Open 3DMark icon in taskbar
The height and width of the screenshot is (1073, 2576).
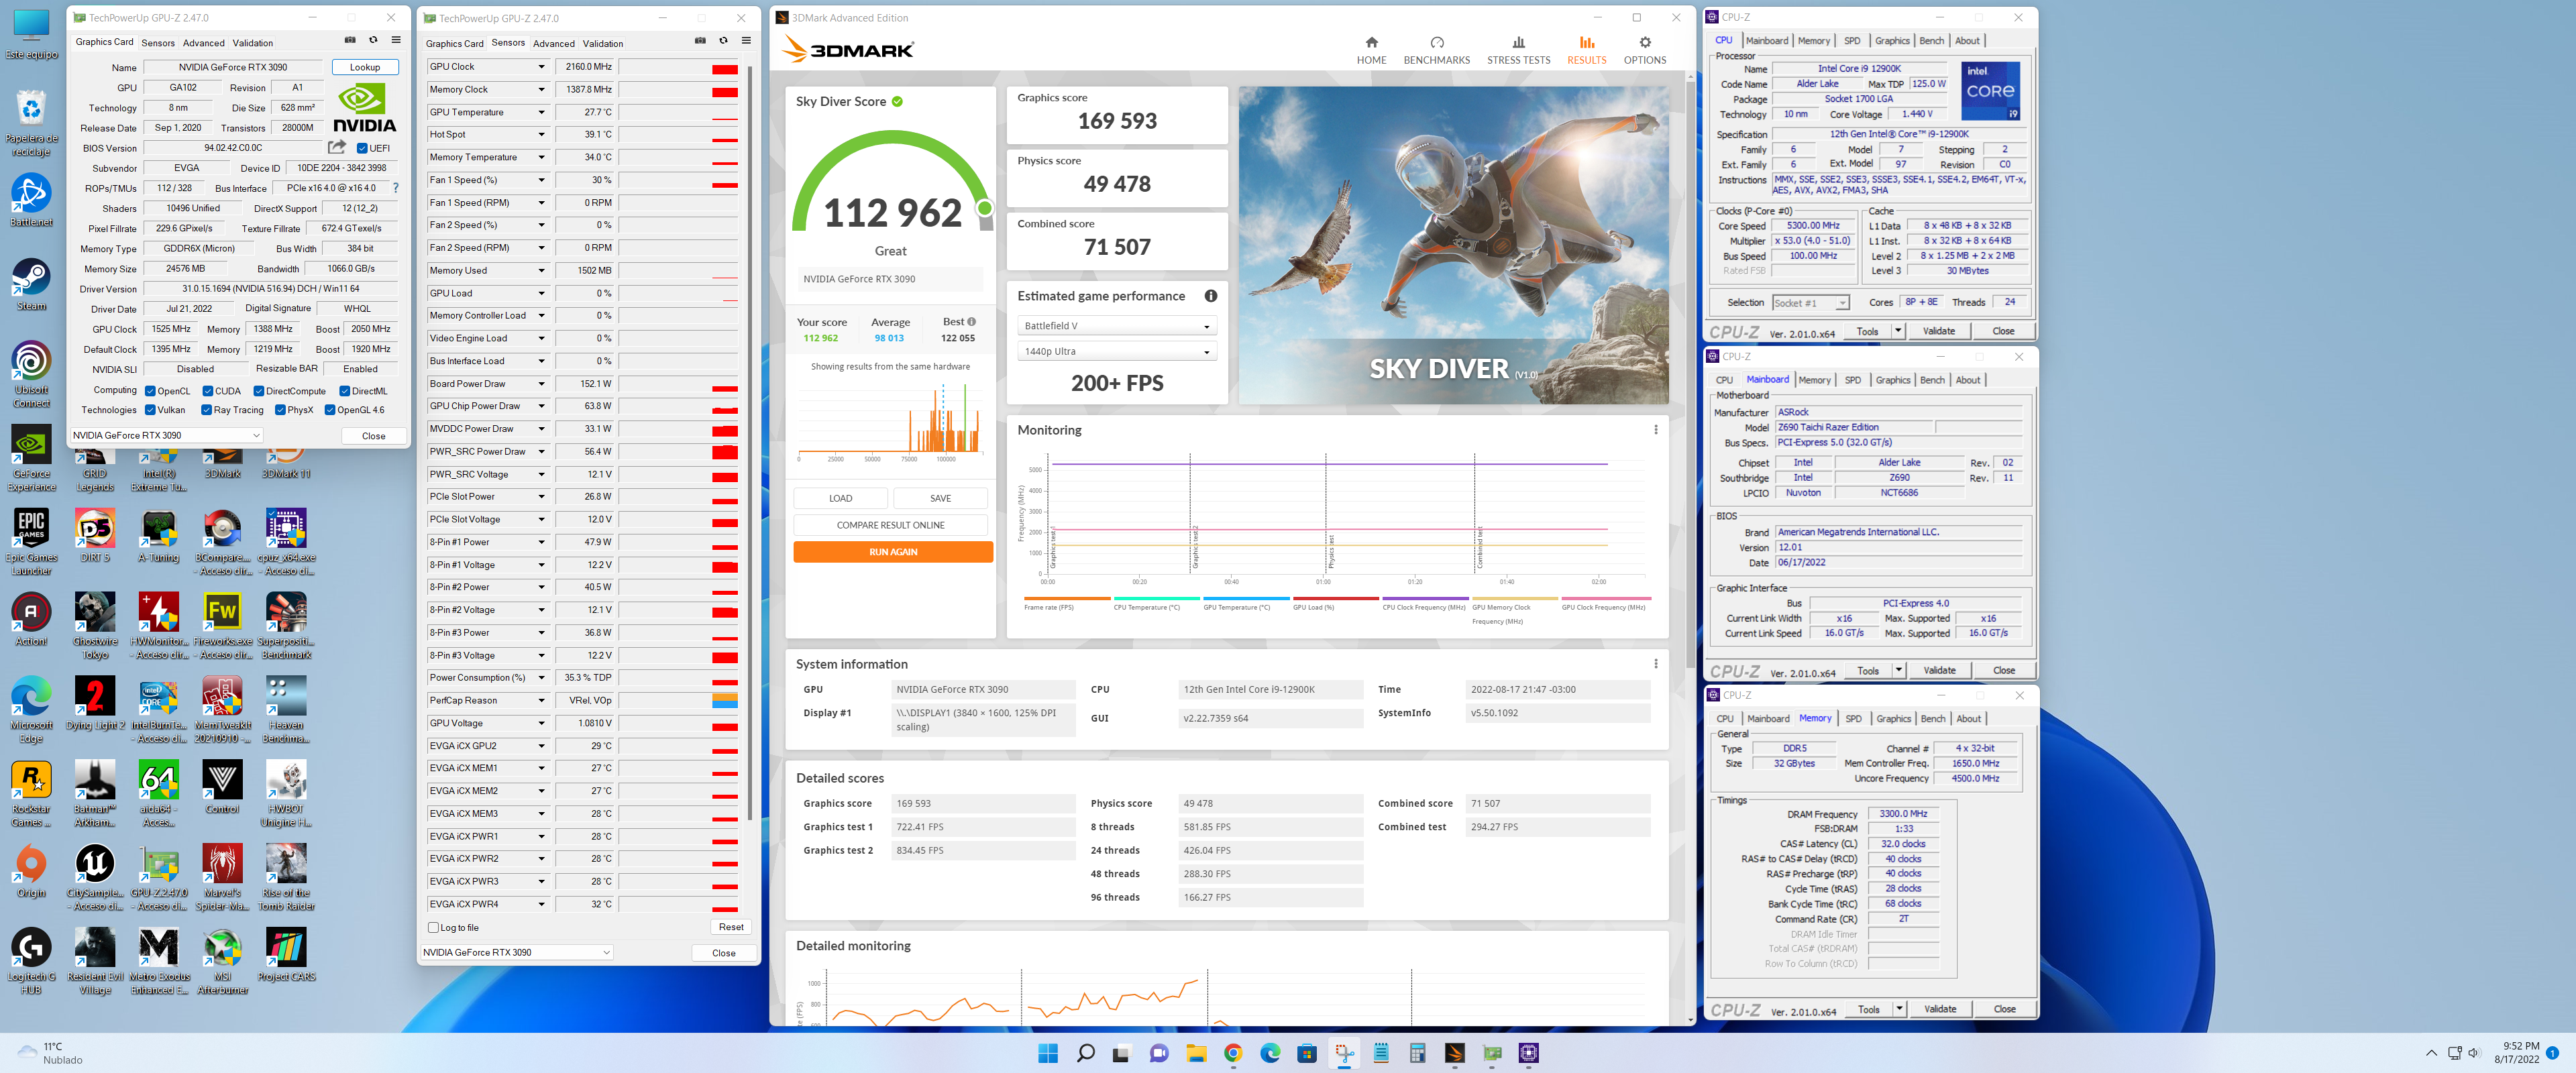1455,1053
